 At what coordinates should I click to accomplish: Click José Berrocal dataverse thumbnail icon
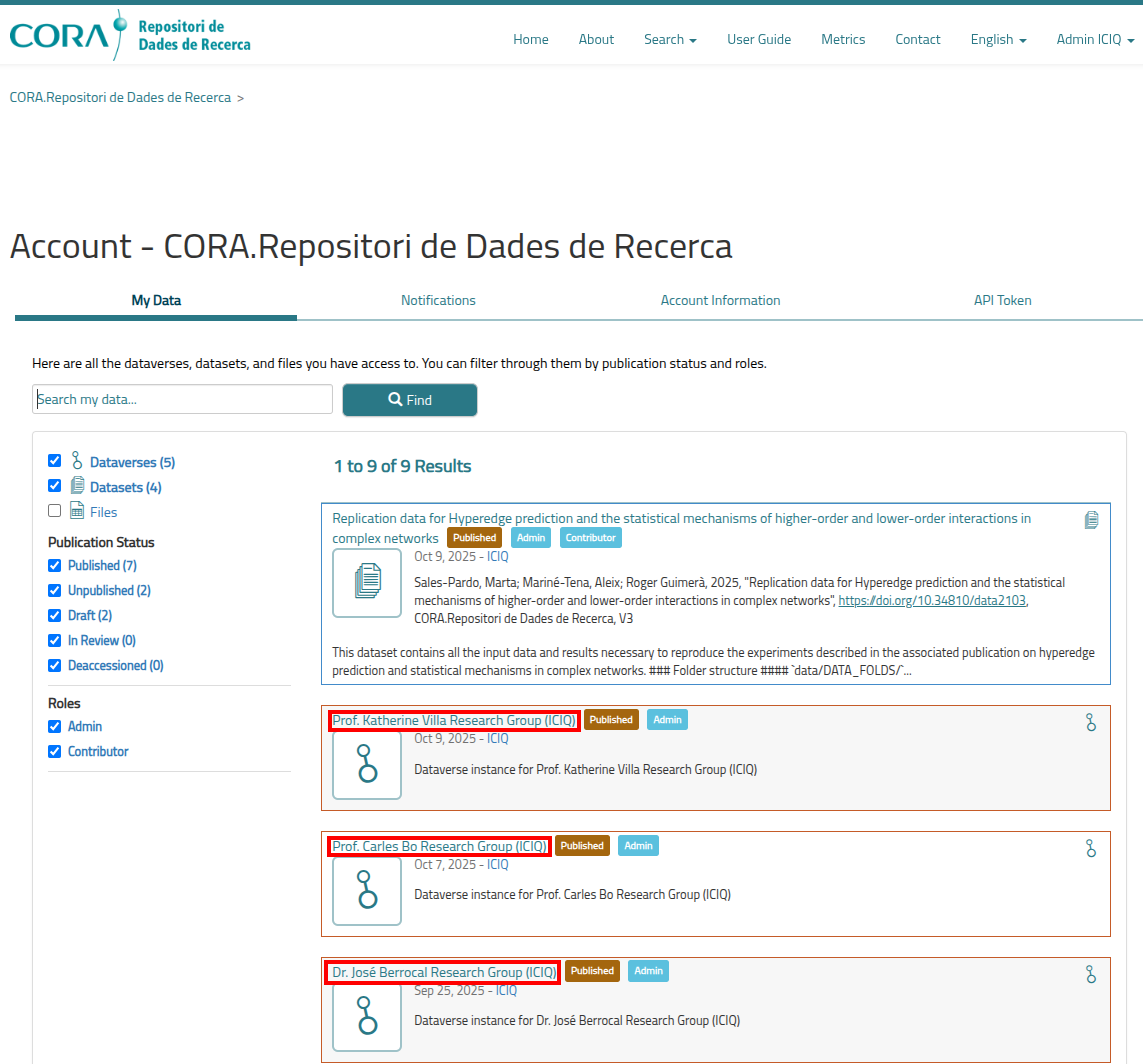tap(367, 1016)
